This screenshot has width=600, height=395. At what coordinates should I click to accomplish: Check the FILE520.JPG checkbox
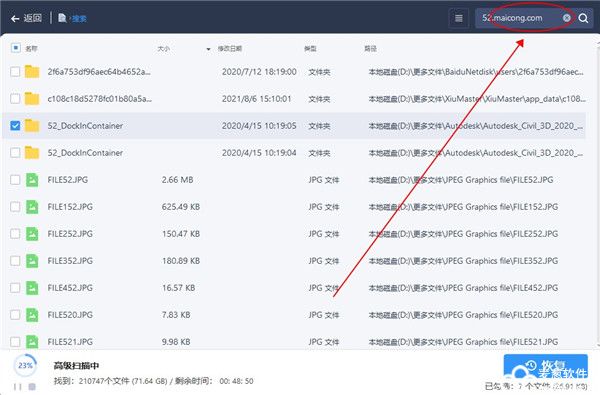pos(15,315)
